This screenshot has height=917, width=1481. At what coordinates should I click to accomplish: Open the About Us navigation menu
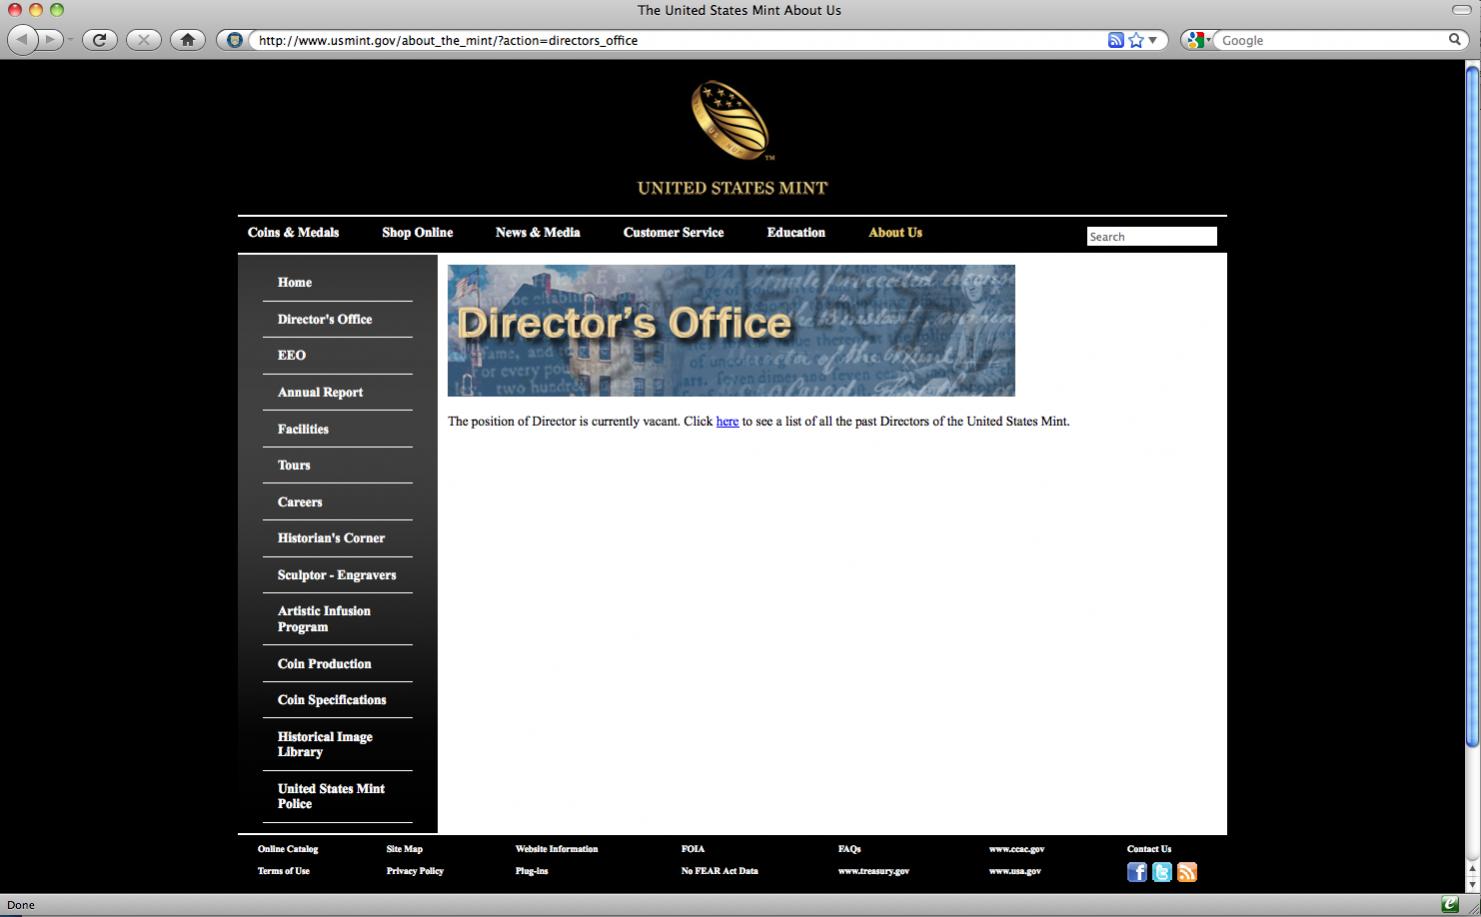(895, 232)
